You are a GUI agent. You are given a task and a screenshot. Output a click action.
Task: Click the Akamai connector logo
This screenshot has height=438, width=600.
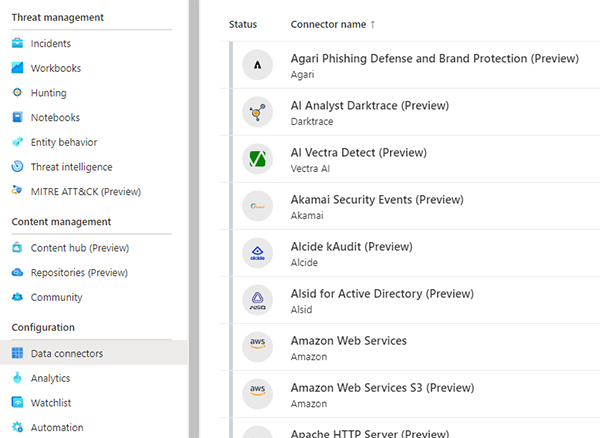pos(258,206)
